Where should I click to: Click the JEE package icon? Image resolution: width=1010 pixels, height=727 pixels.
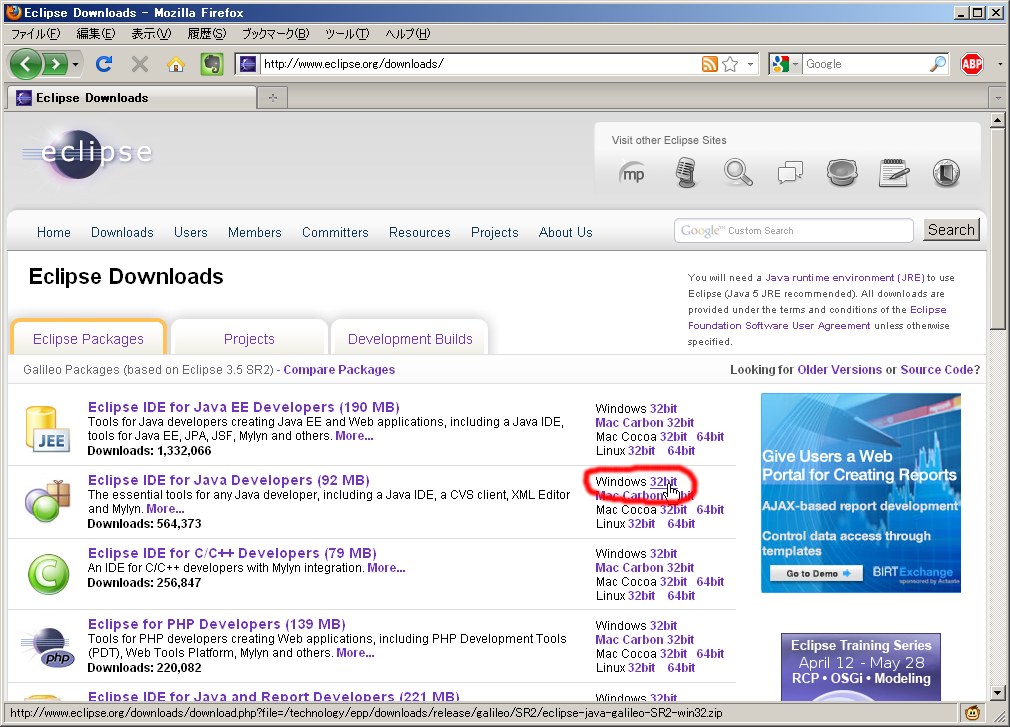(x=48, y=429)
